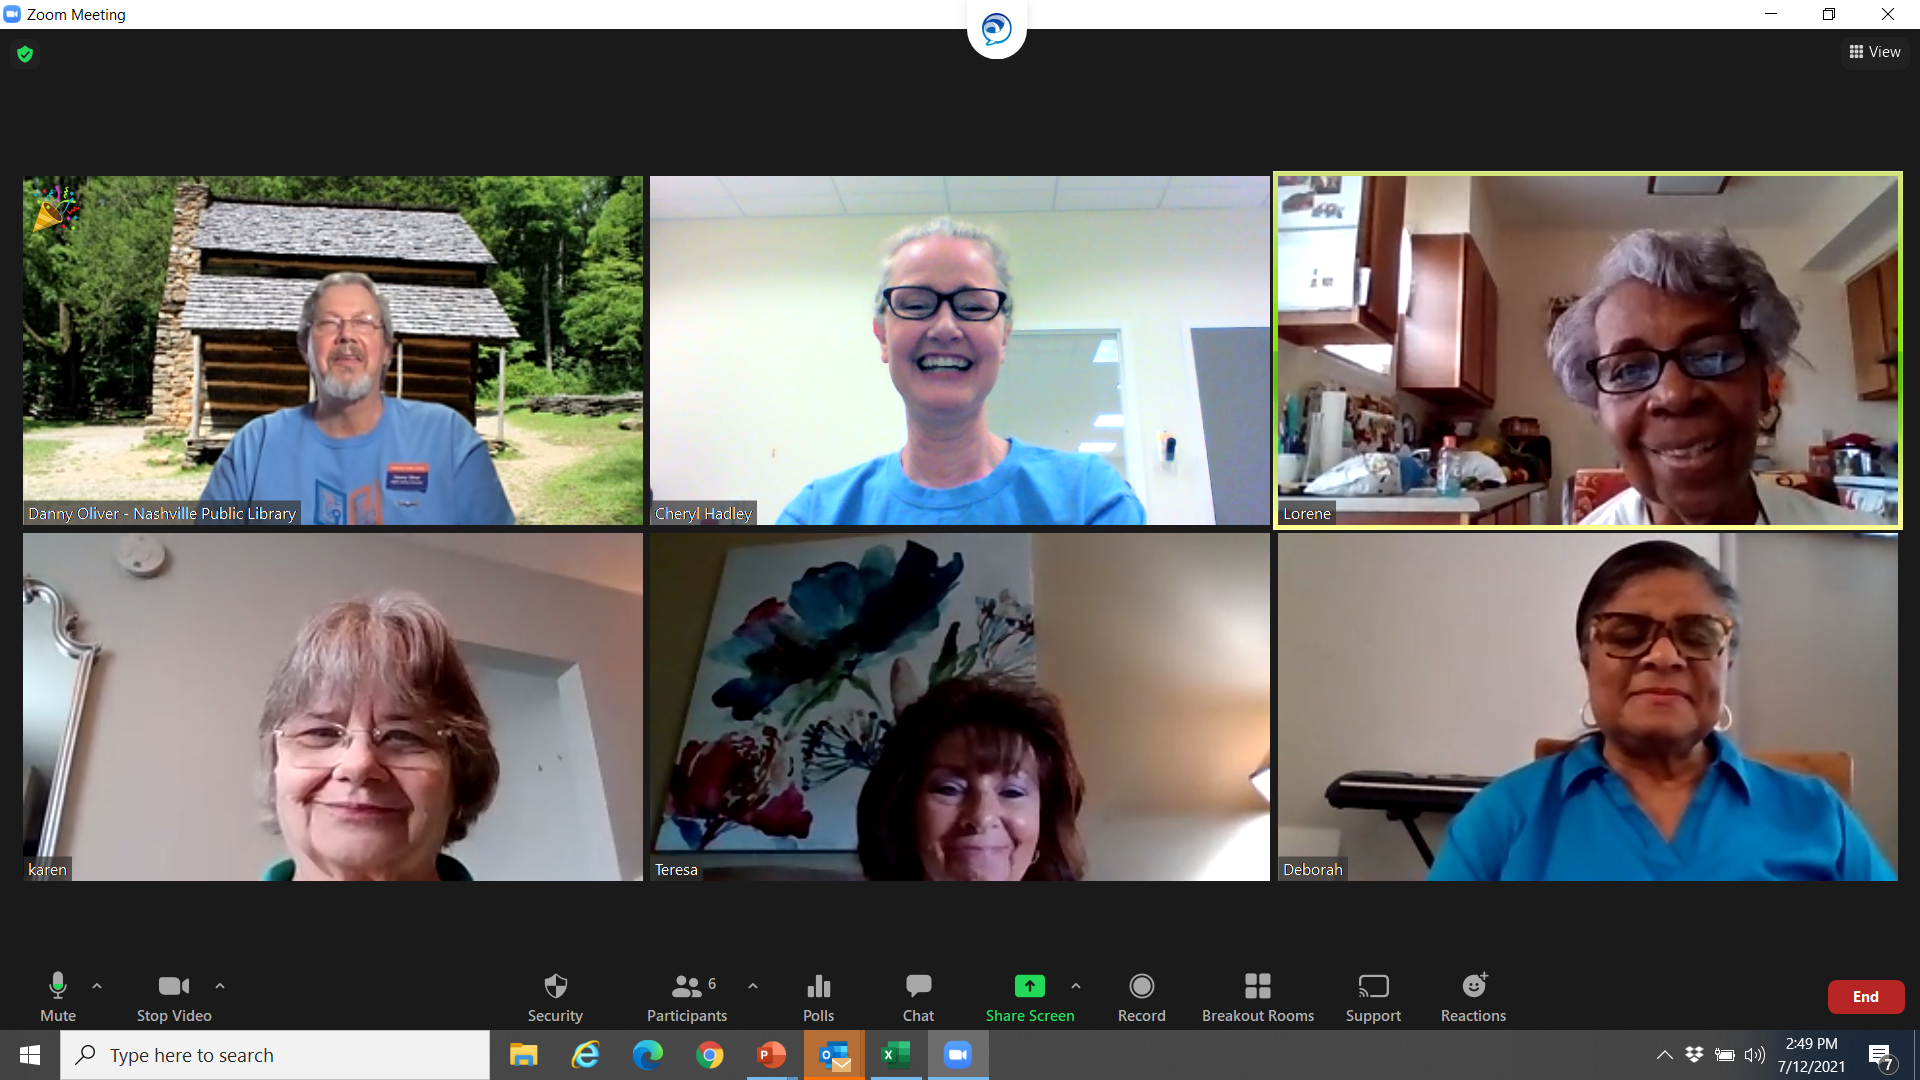Click the Windows Start button
Image resolution: width=1920 pixels, height=1080 pixels.
30,1055
